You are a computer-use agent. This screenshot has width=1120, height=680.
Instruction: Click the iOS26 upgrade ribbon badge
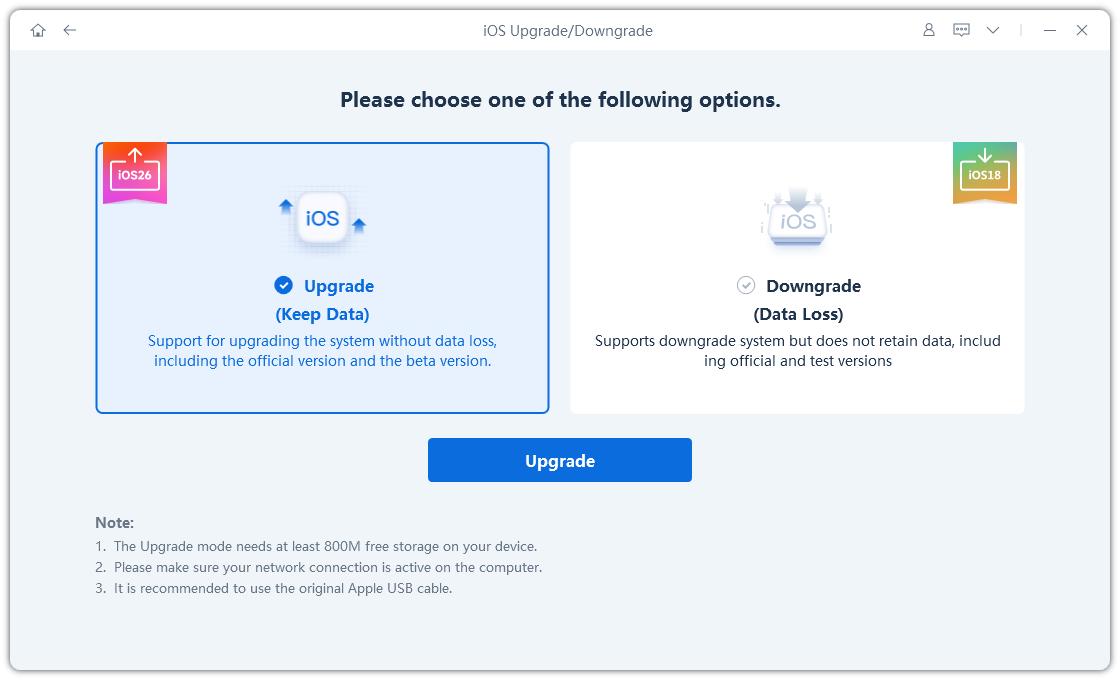[135, 170]
